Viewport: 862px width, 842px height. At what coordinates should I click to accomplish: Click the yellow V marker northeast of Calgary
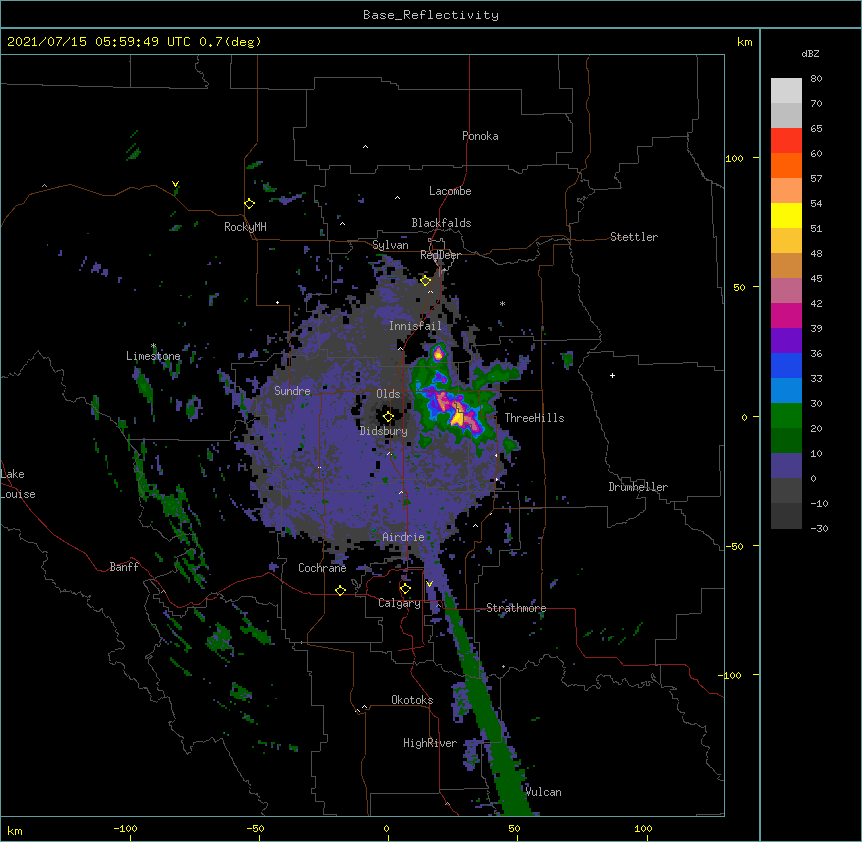(429, 584)
